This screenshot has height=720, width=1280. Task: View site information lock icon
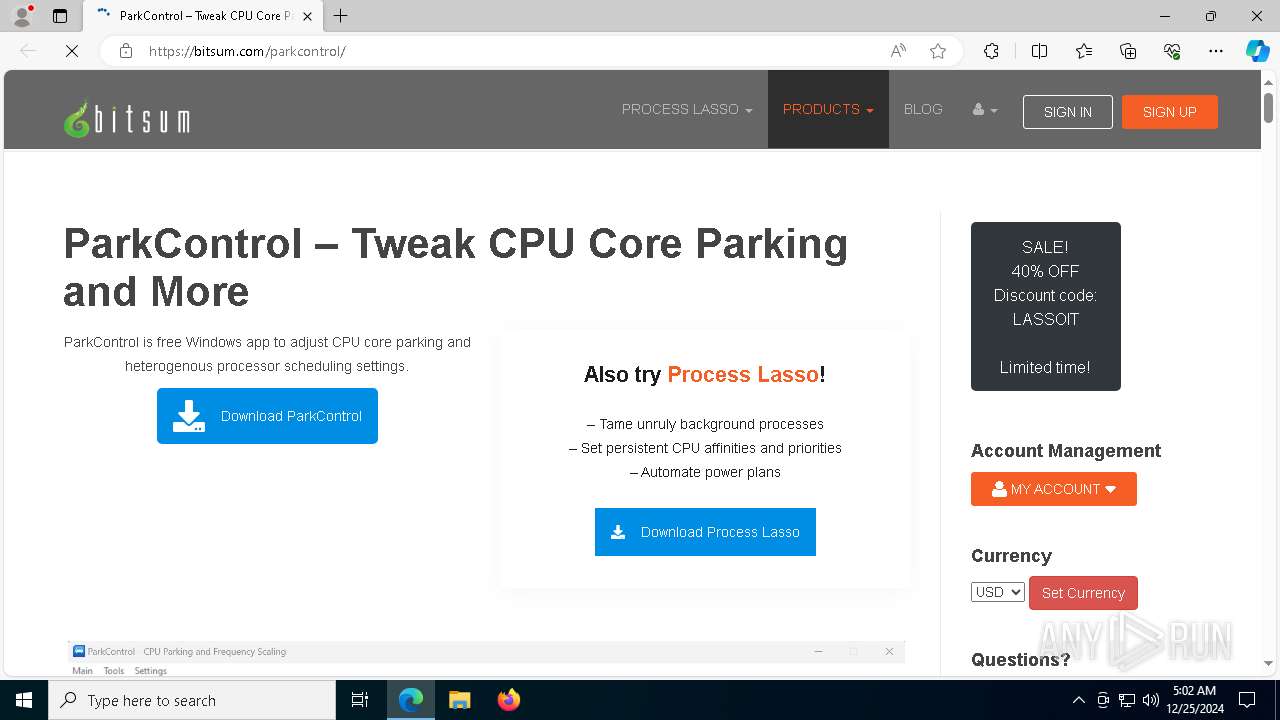tap(126, 51)
